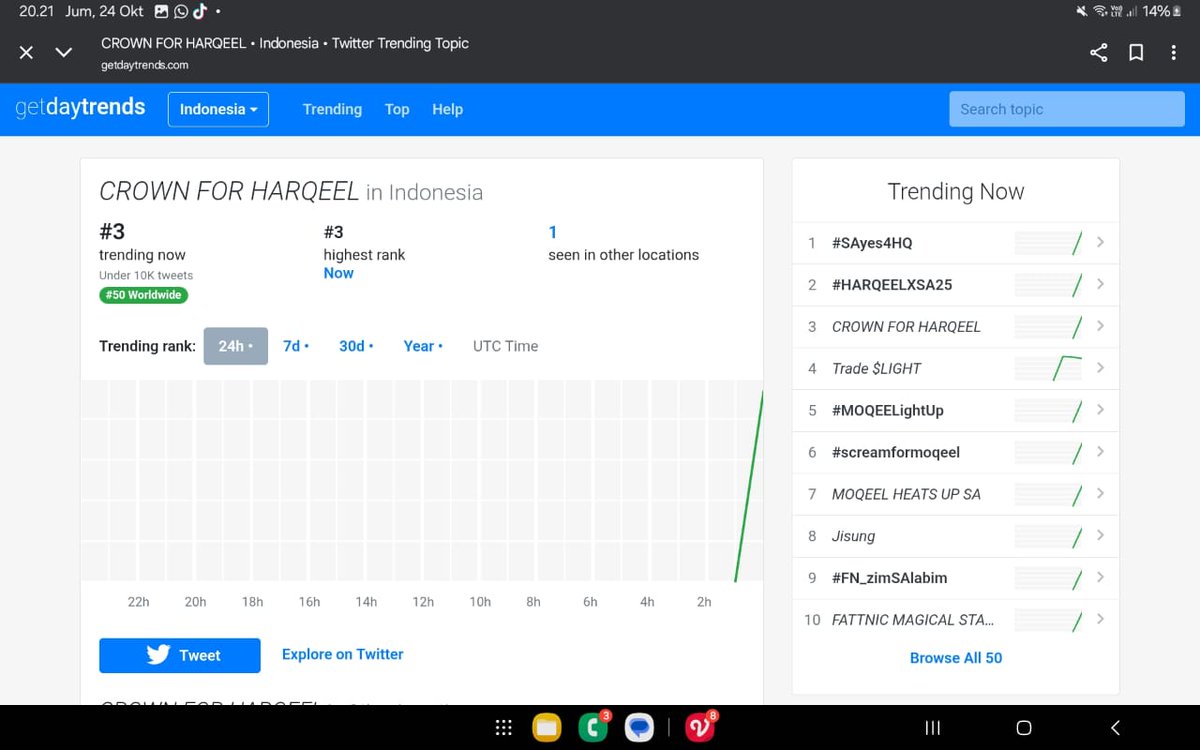Click the #SAyes4HQ trend sparkline

[1049, 243]
